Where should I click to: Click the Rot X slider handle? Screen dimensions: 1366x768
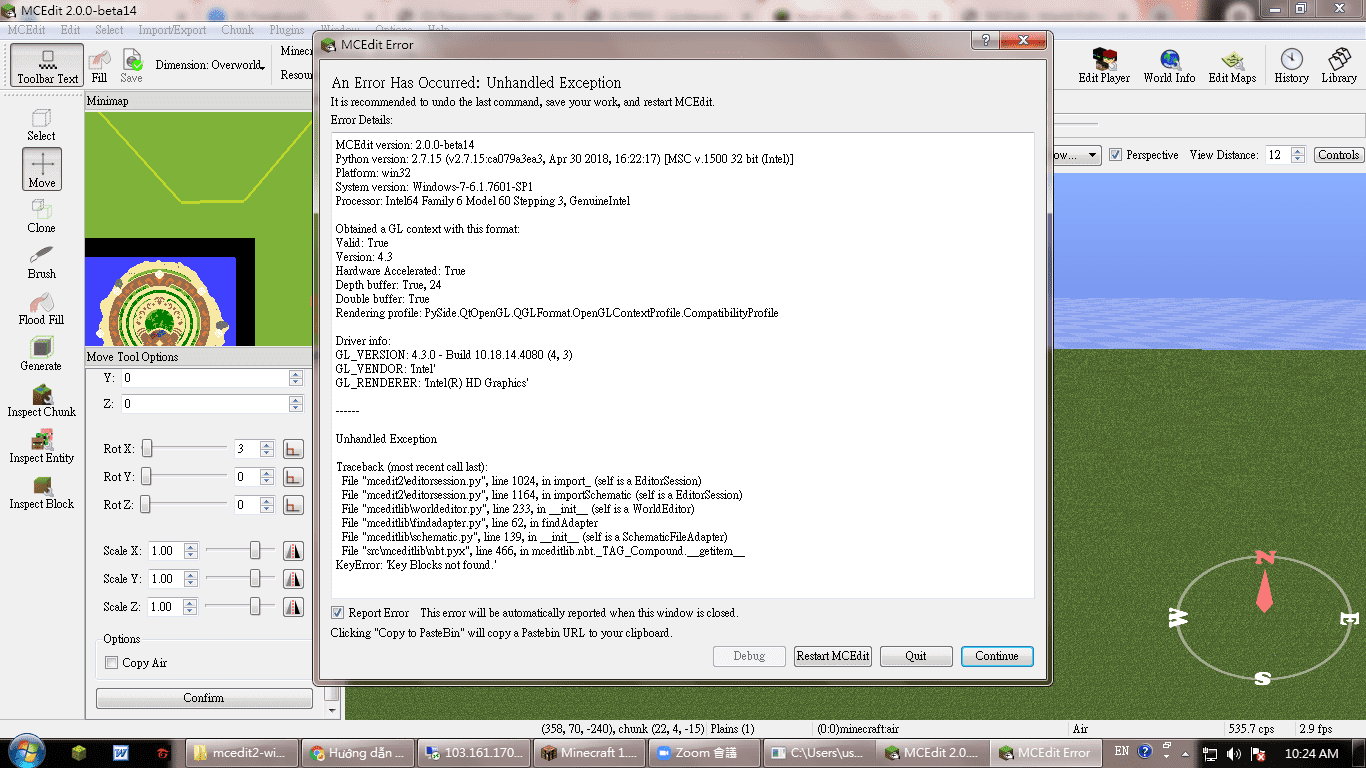click(x=146, y=449)
